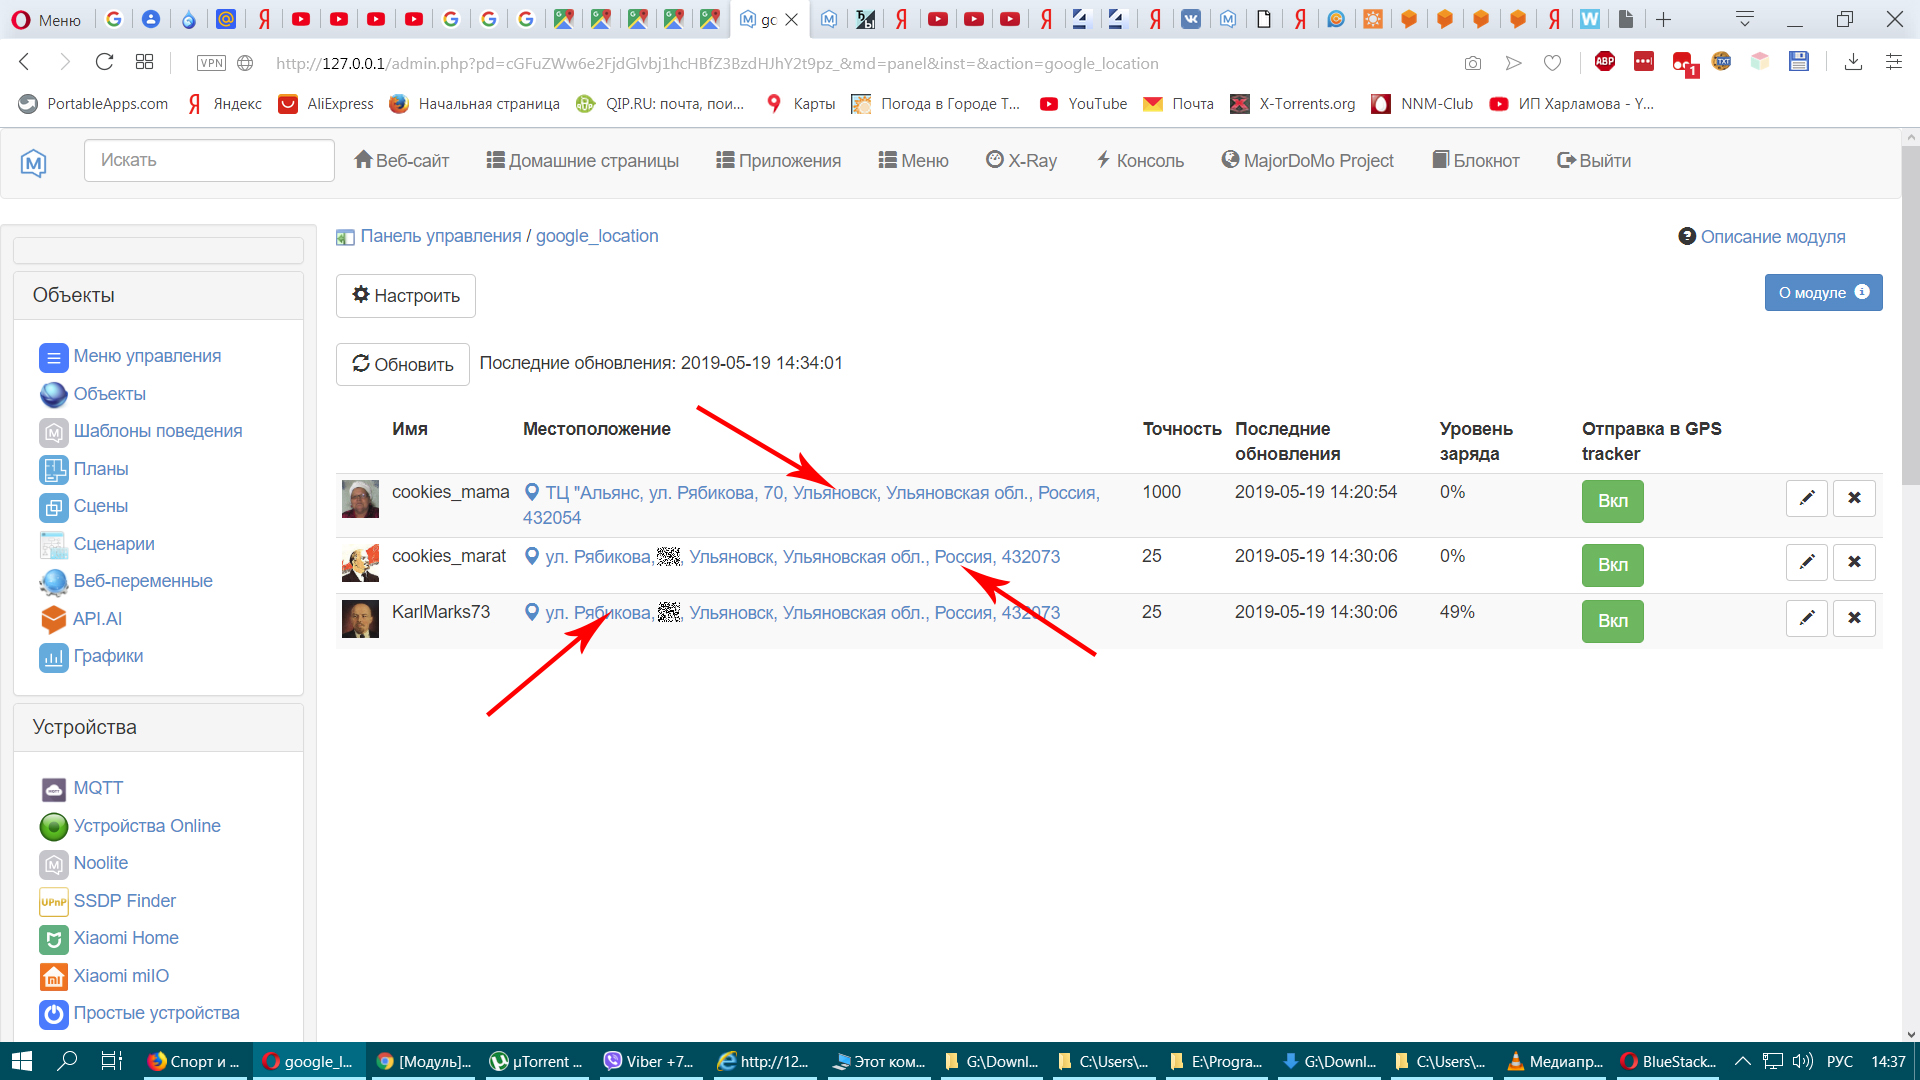Open the Меню dropdown in navbar
This screenshot has width=1920, height=1080.
click(913, 161)
